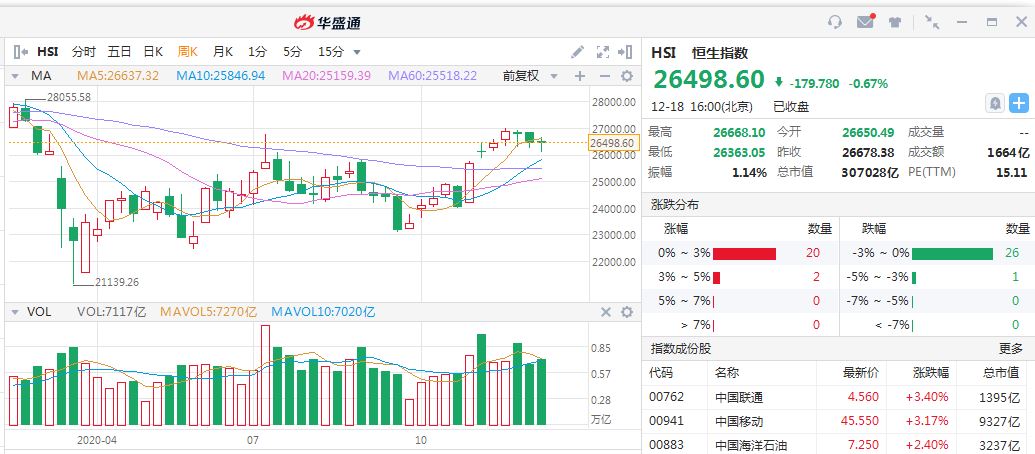Viewport: 1035px width, 454px height.
Task: Switch to 日K daily chart tab
Action: [153, 52]
